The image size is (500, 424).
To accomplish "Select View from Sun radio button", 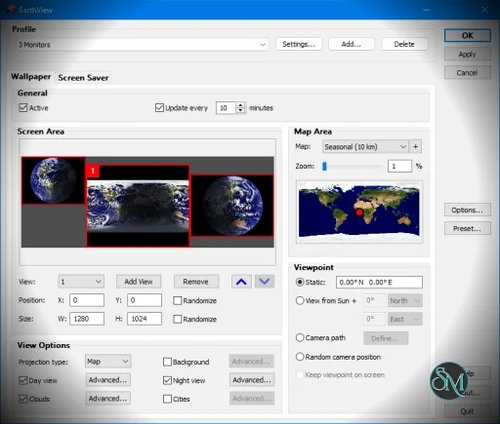I will 300,301.
